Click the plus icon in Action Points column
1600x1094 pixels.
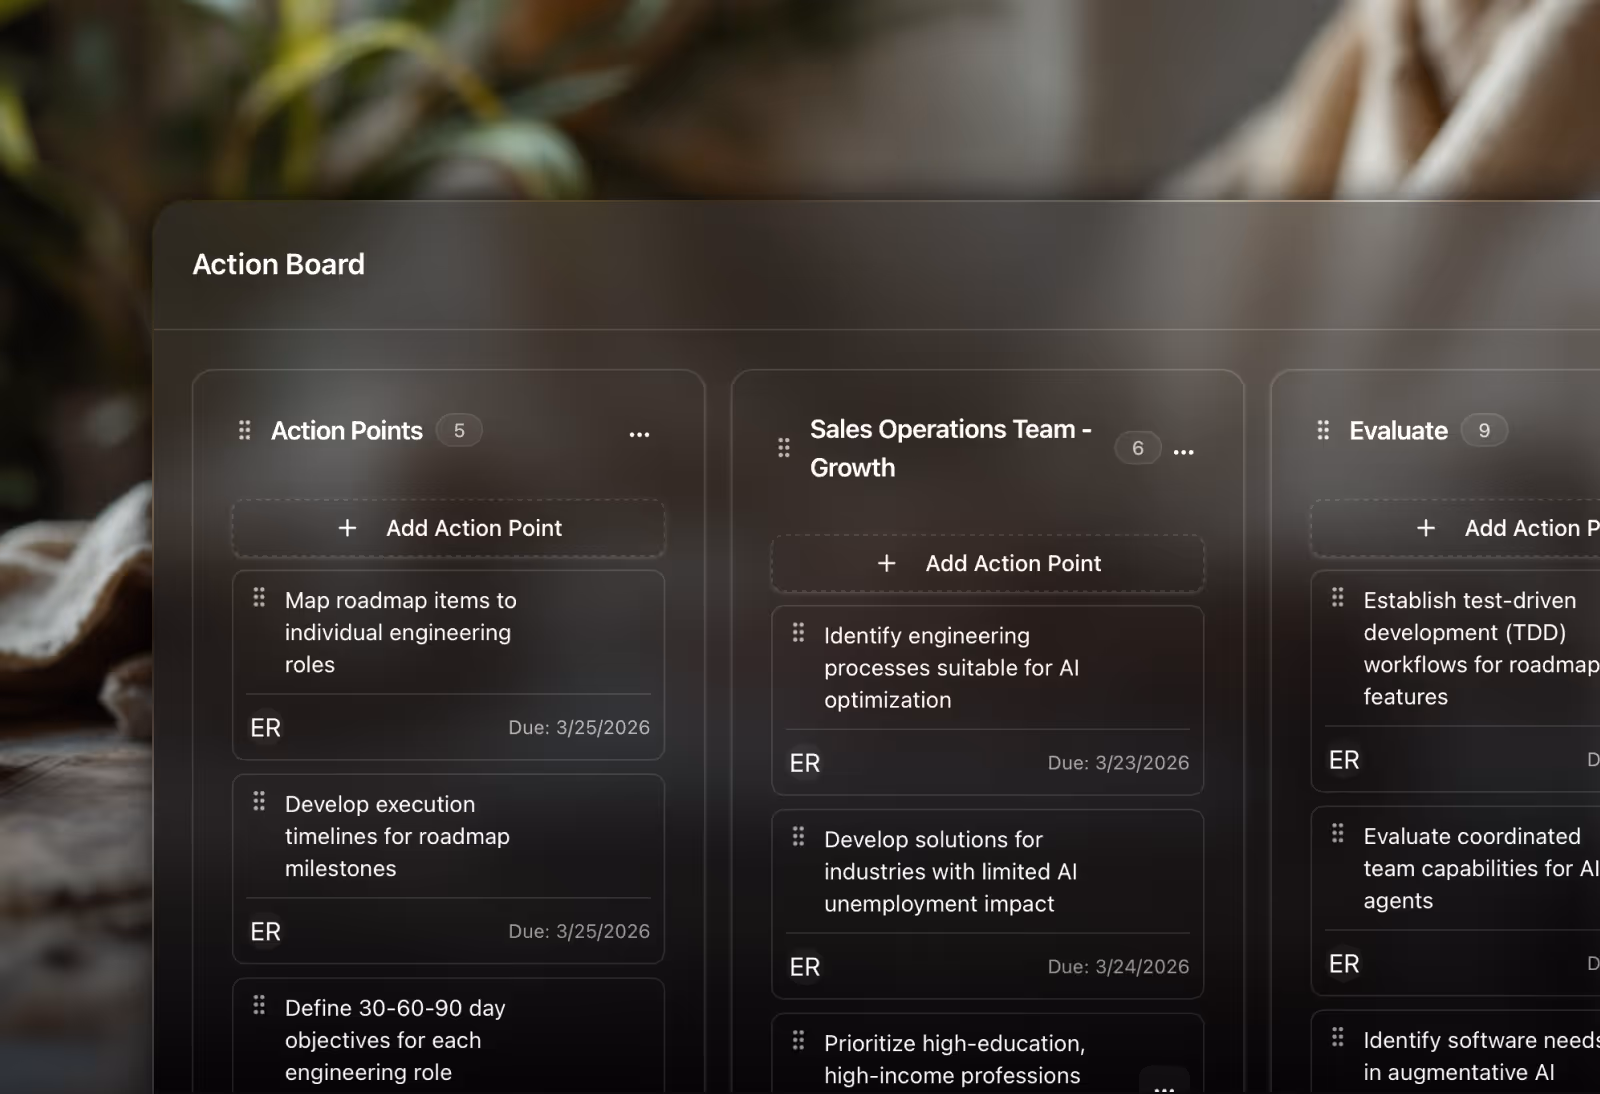347,528
